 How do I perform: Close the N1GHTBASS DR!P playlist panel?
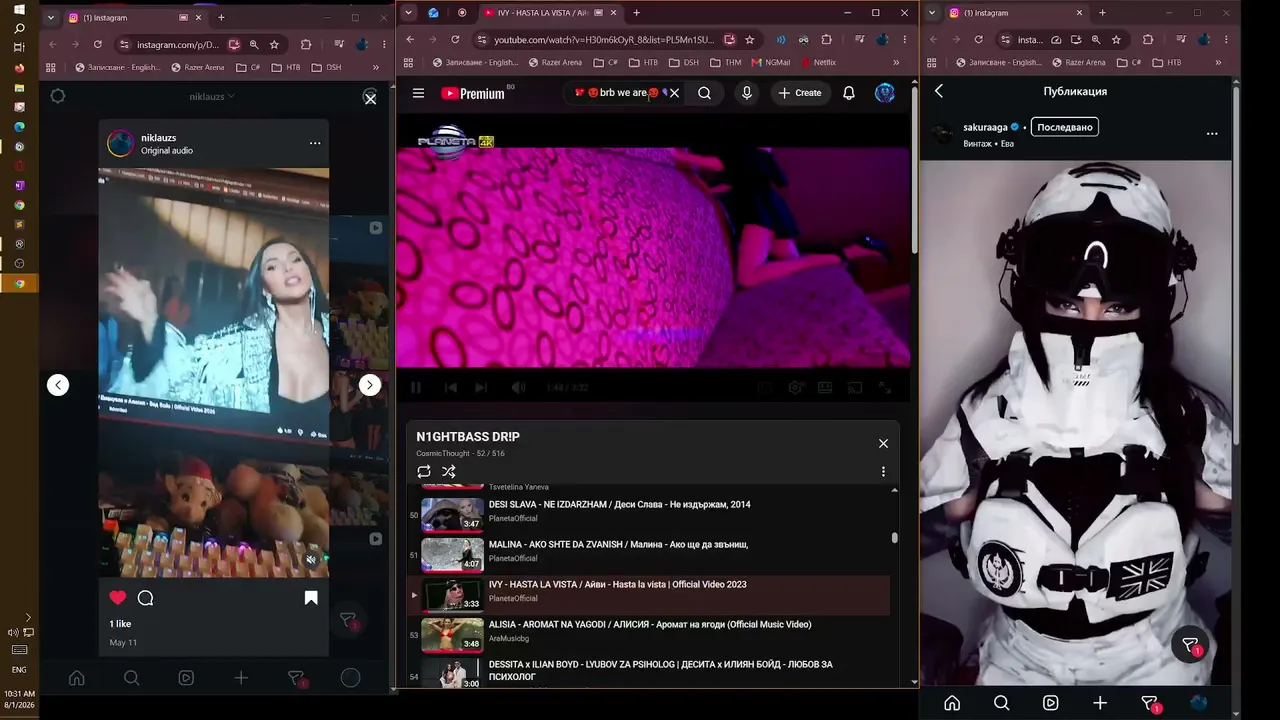coord(883,443)
